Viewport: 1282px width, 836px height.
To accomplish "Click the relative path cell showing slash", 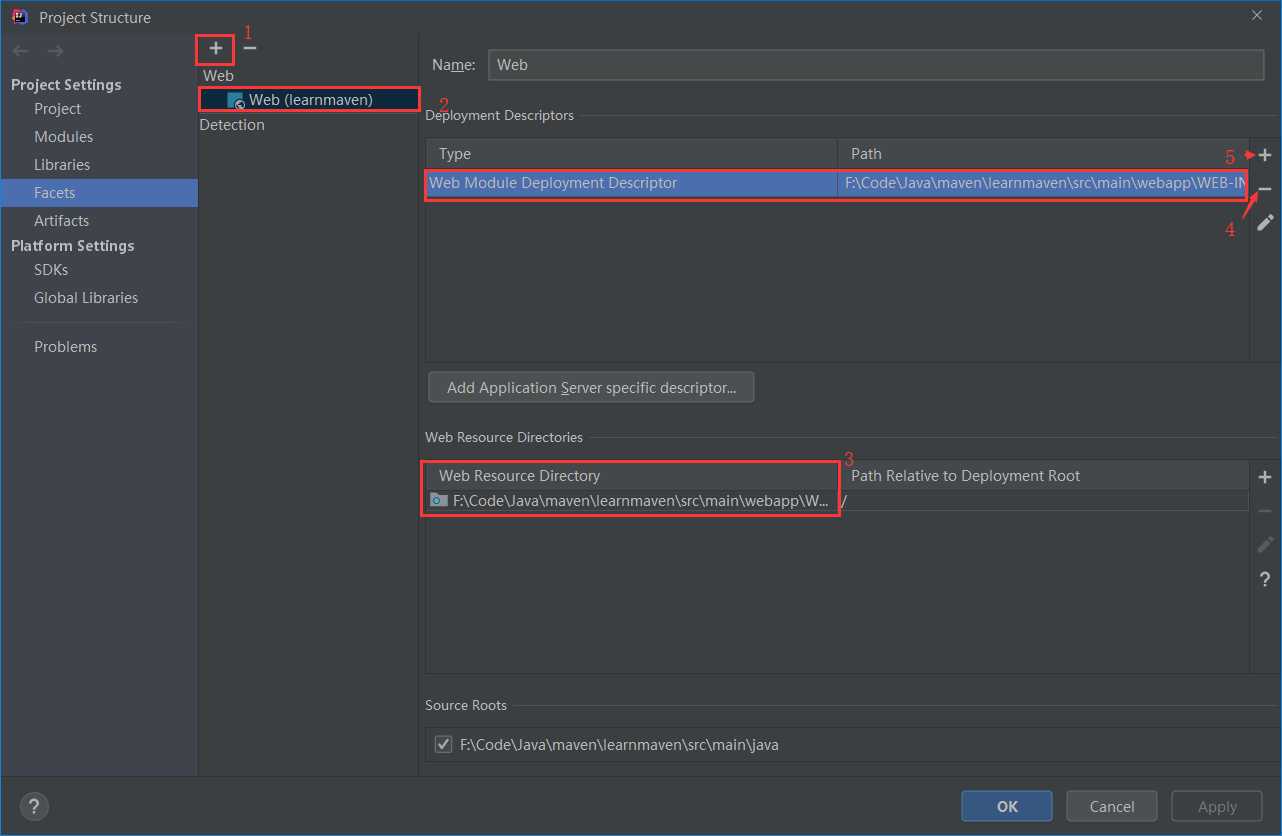I will click(x=1043, y=501).
